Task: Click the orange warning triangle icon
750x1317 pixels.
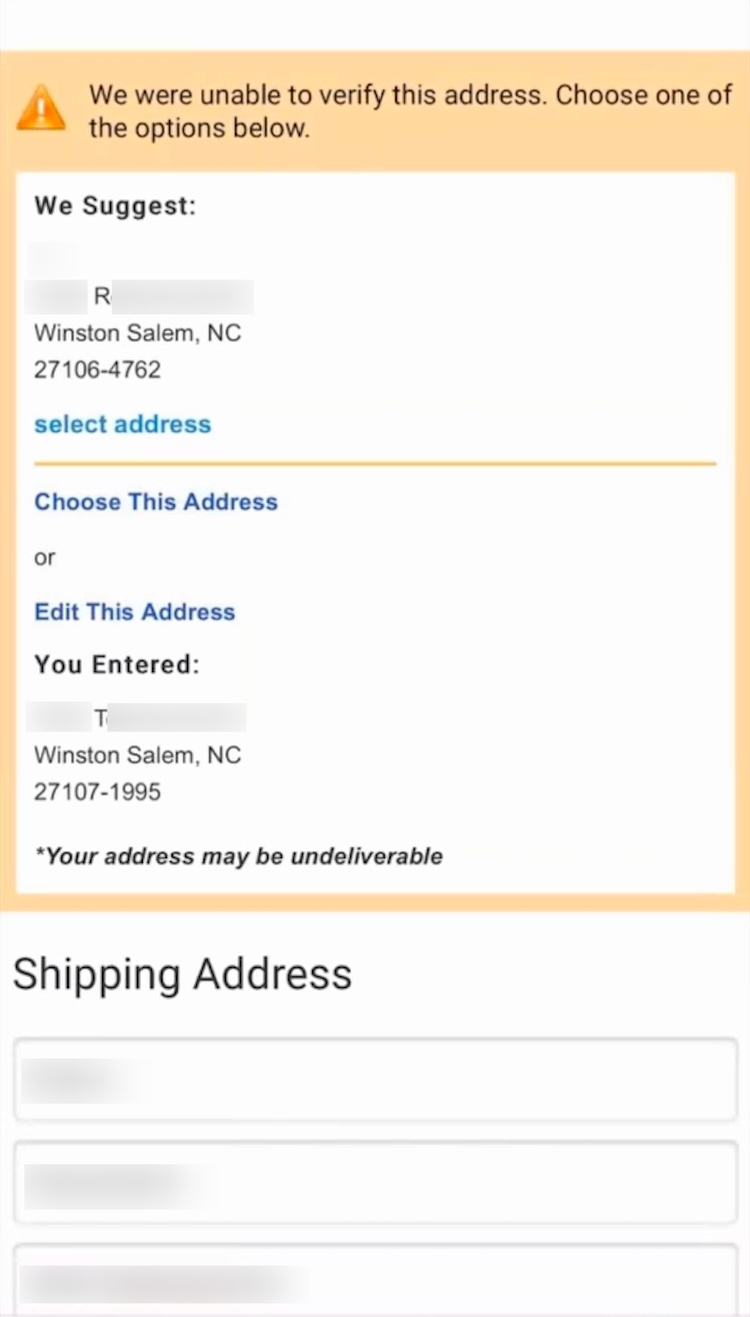Action: [41, 108]
